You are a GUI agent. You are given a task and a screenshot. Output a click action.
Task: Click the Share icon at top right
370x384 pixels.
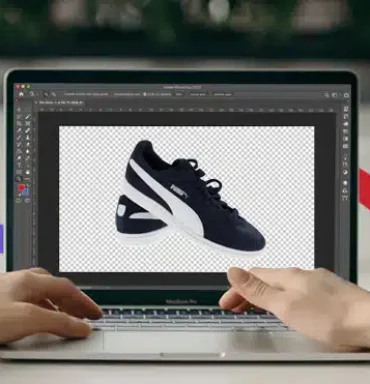(346, 95)
